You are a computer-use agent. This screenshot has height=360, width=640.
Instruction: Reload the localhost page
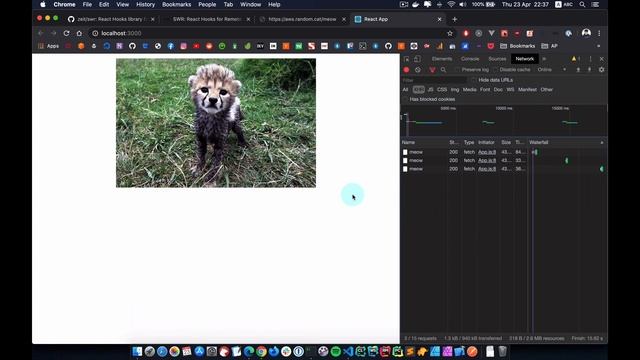[66, 33]
